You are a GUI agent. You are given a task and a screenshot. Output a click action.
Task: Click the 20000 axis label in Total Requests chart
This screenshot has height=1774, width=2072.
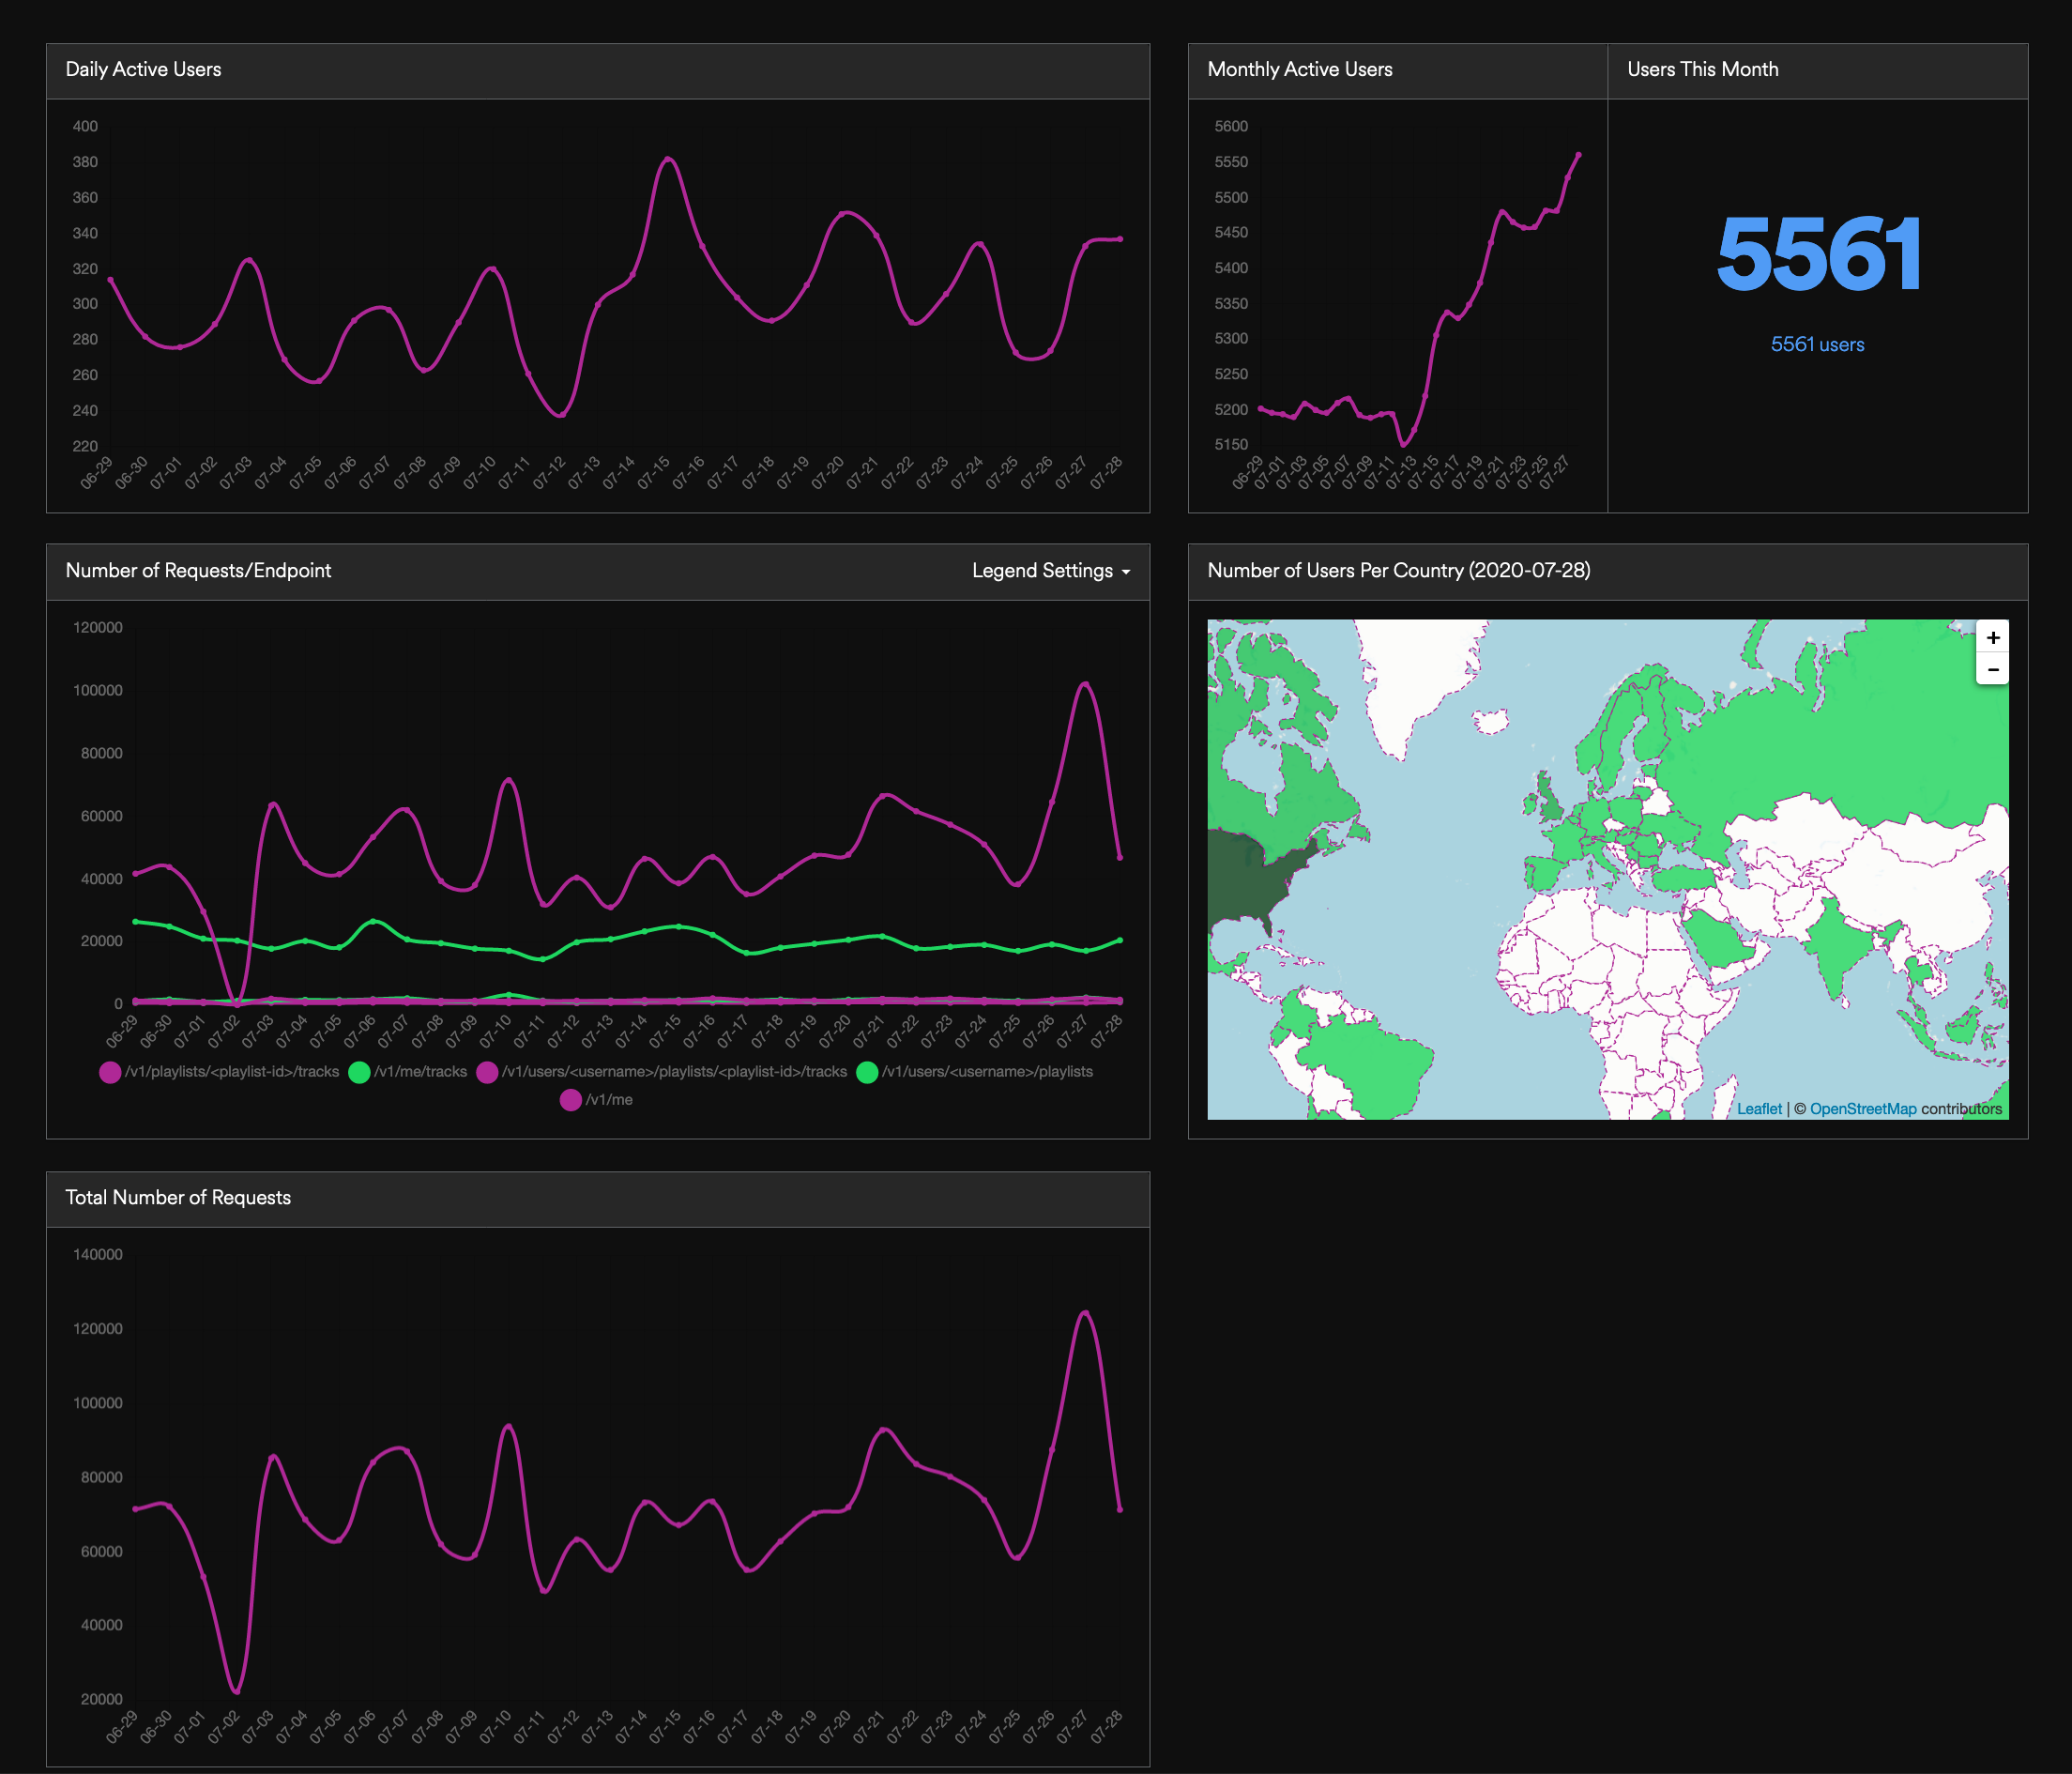(x=101, y=1699)
